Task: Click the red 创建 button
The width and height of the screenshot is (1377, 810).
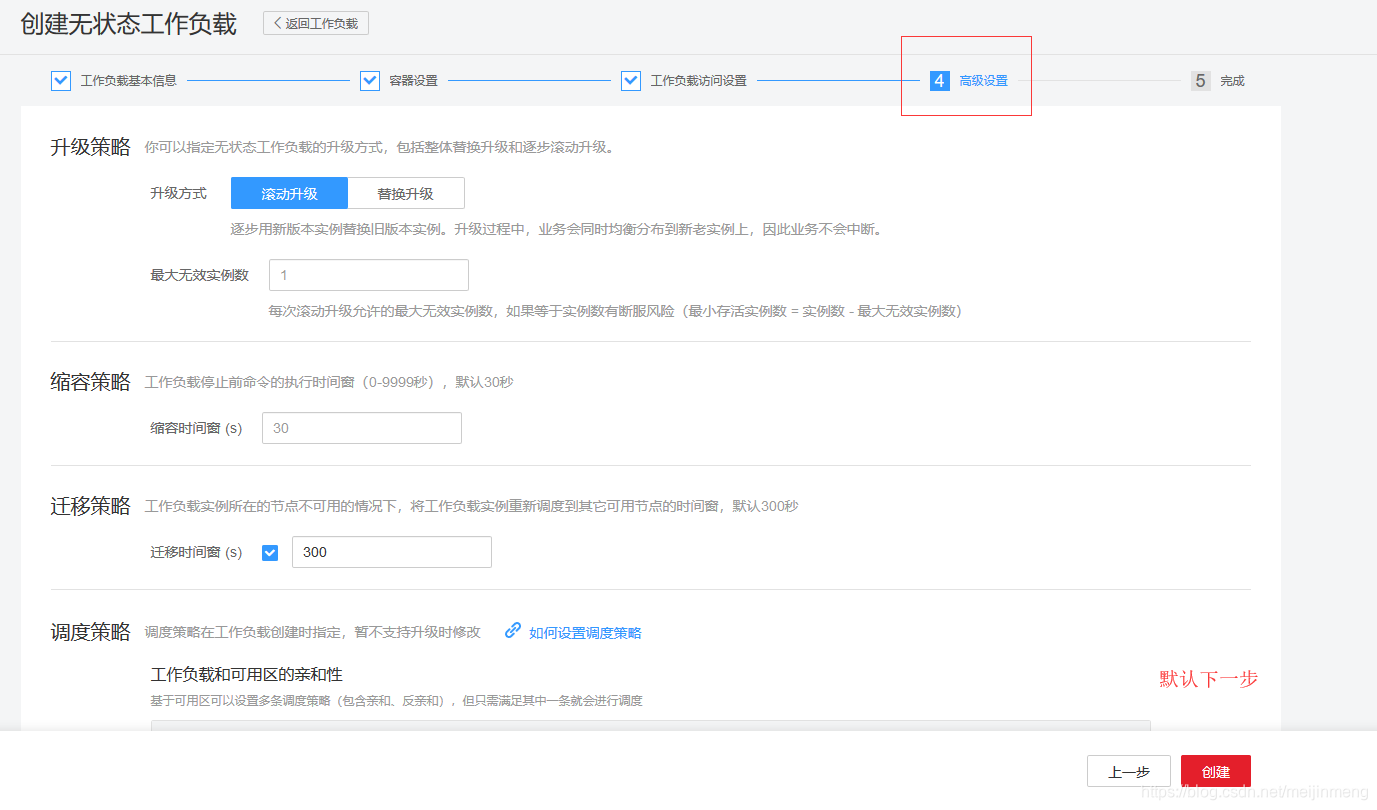Action: point(1216,771)
